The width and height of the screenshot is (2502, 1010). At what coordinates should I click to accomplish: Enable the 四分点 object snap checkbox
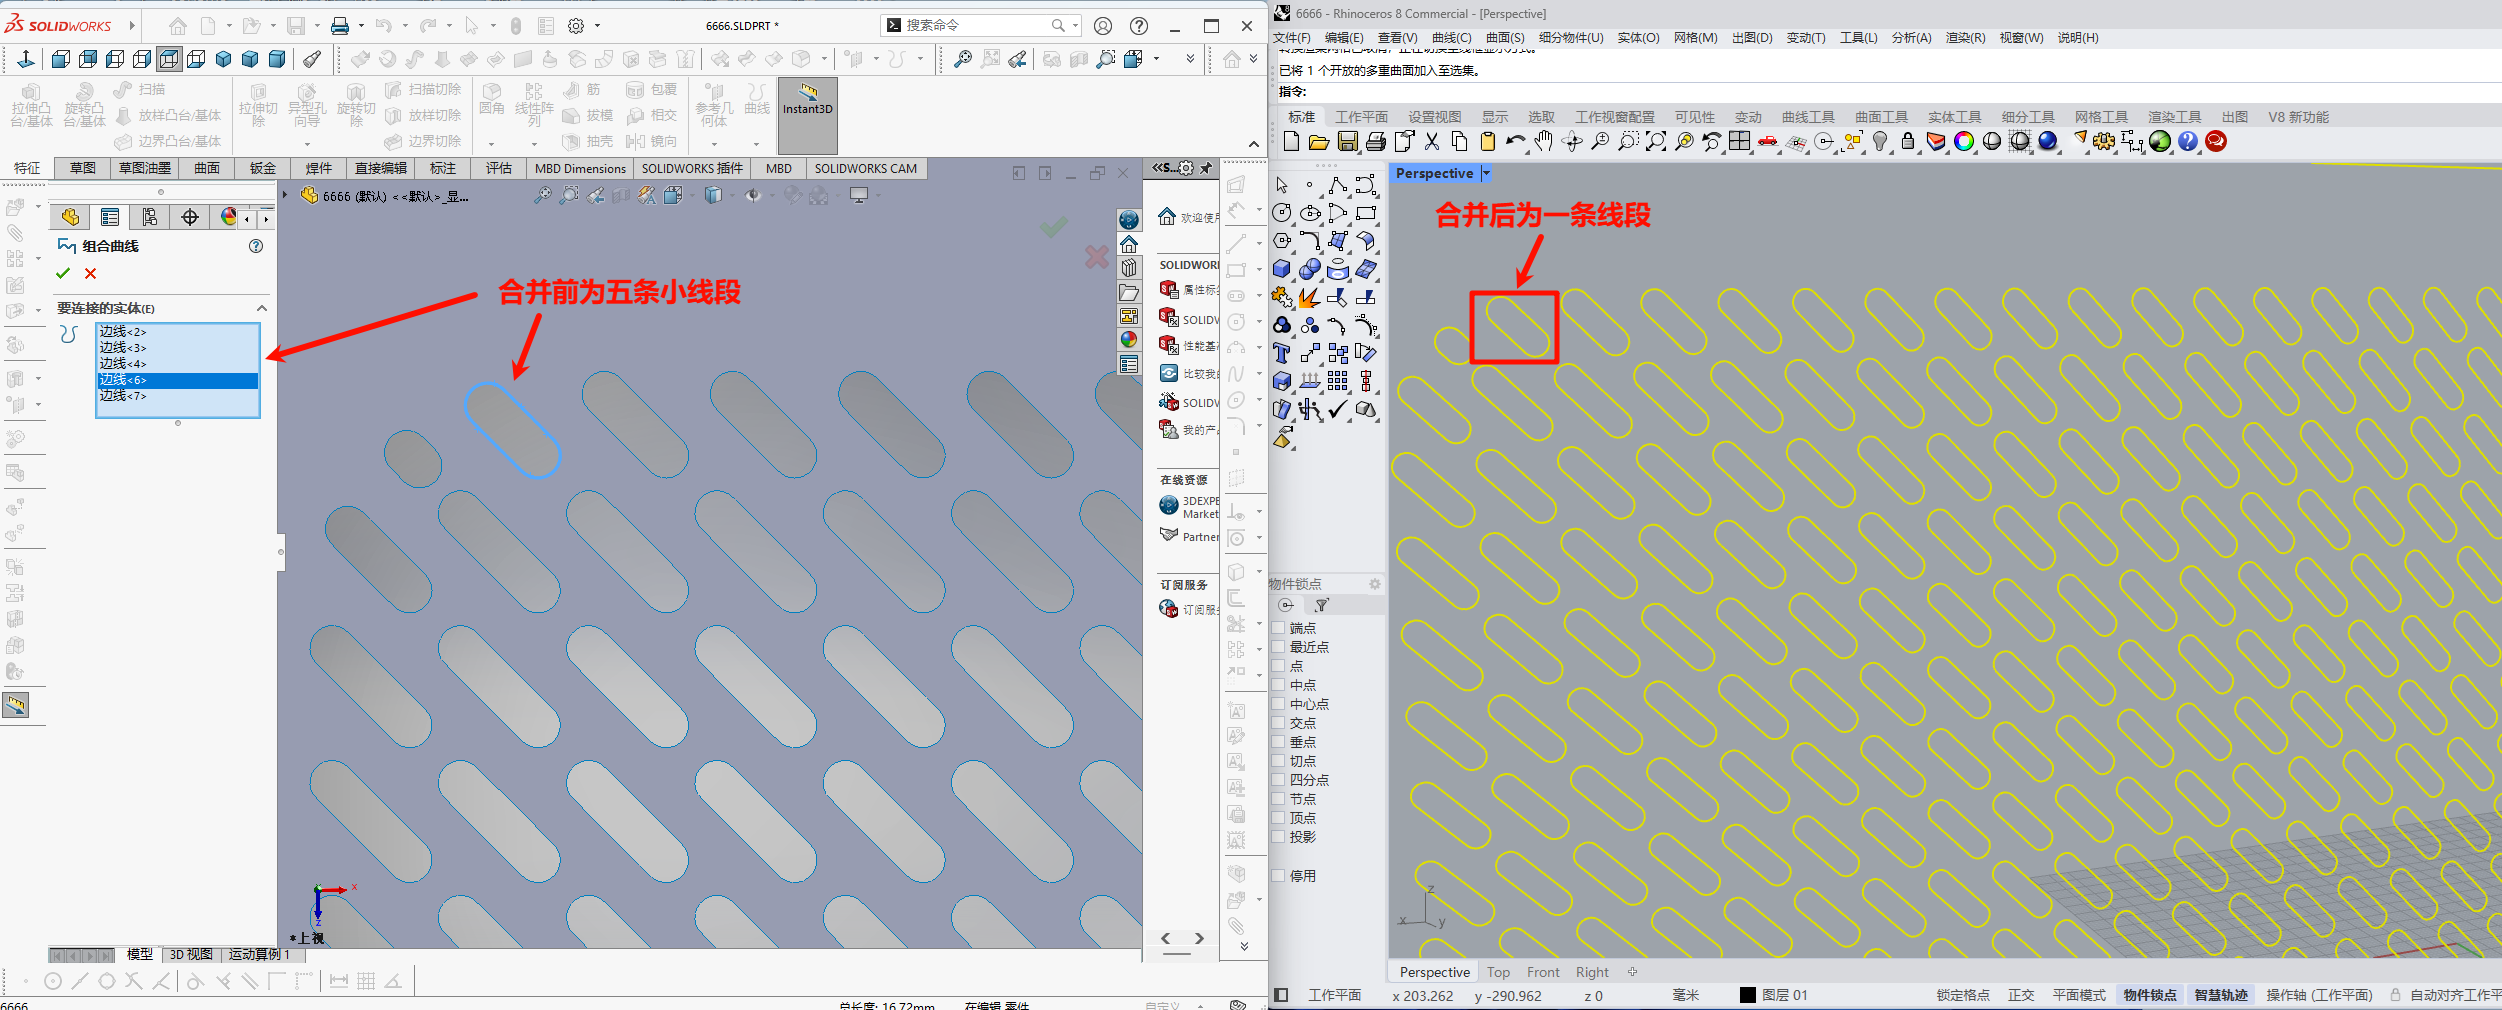(1278, 780)
